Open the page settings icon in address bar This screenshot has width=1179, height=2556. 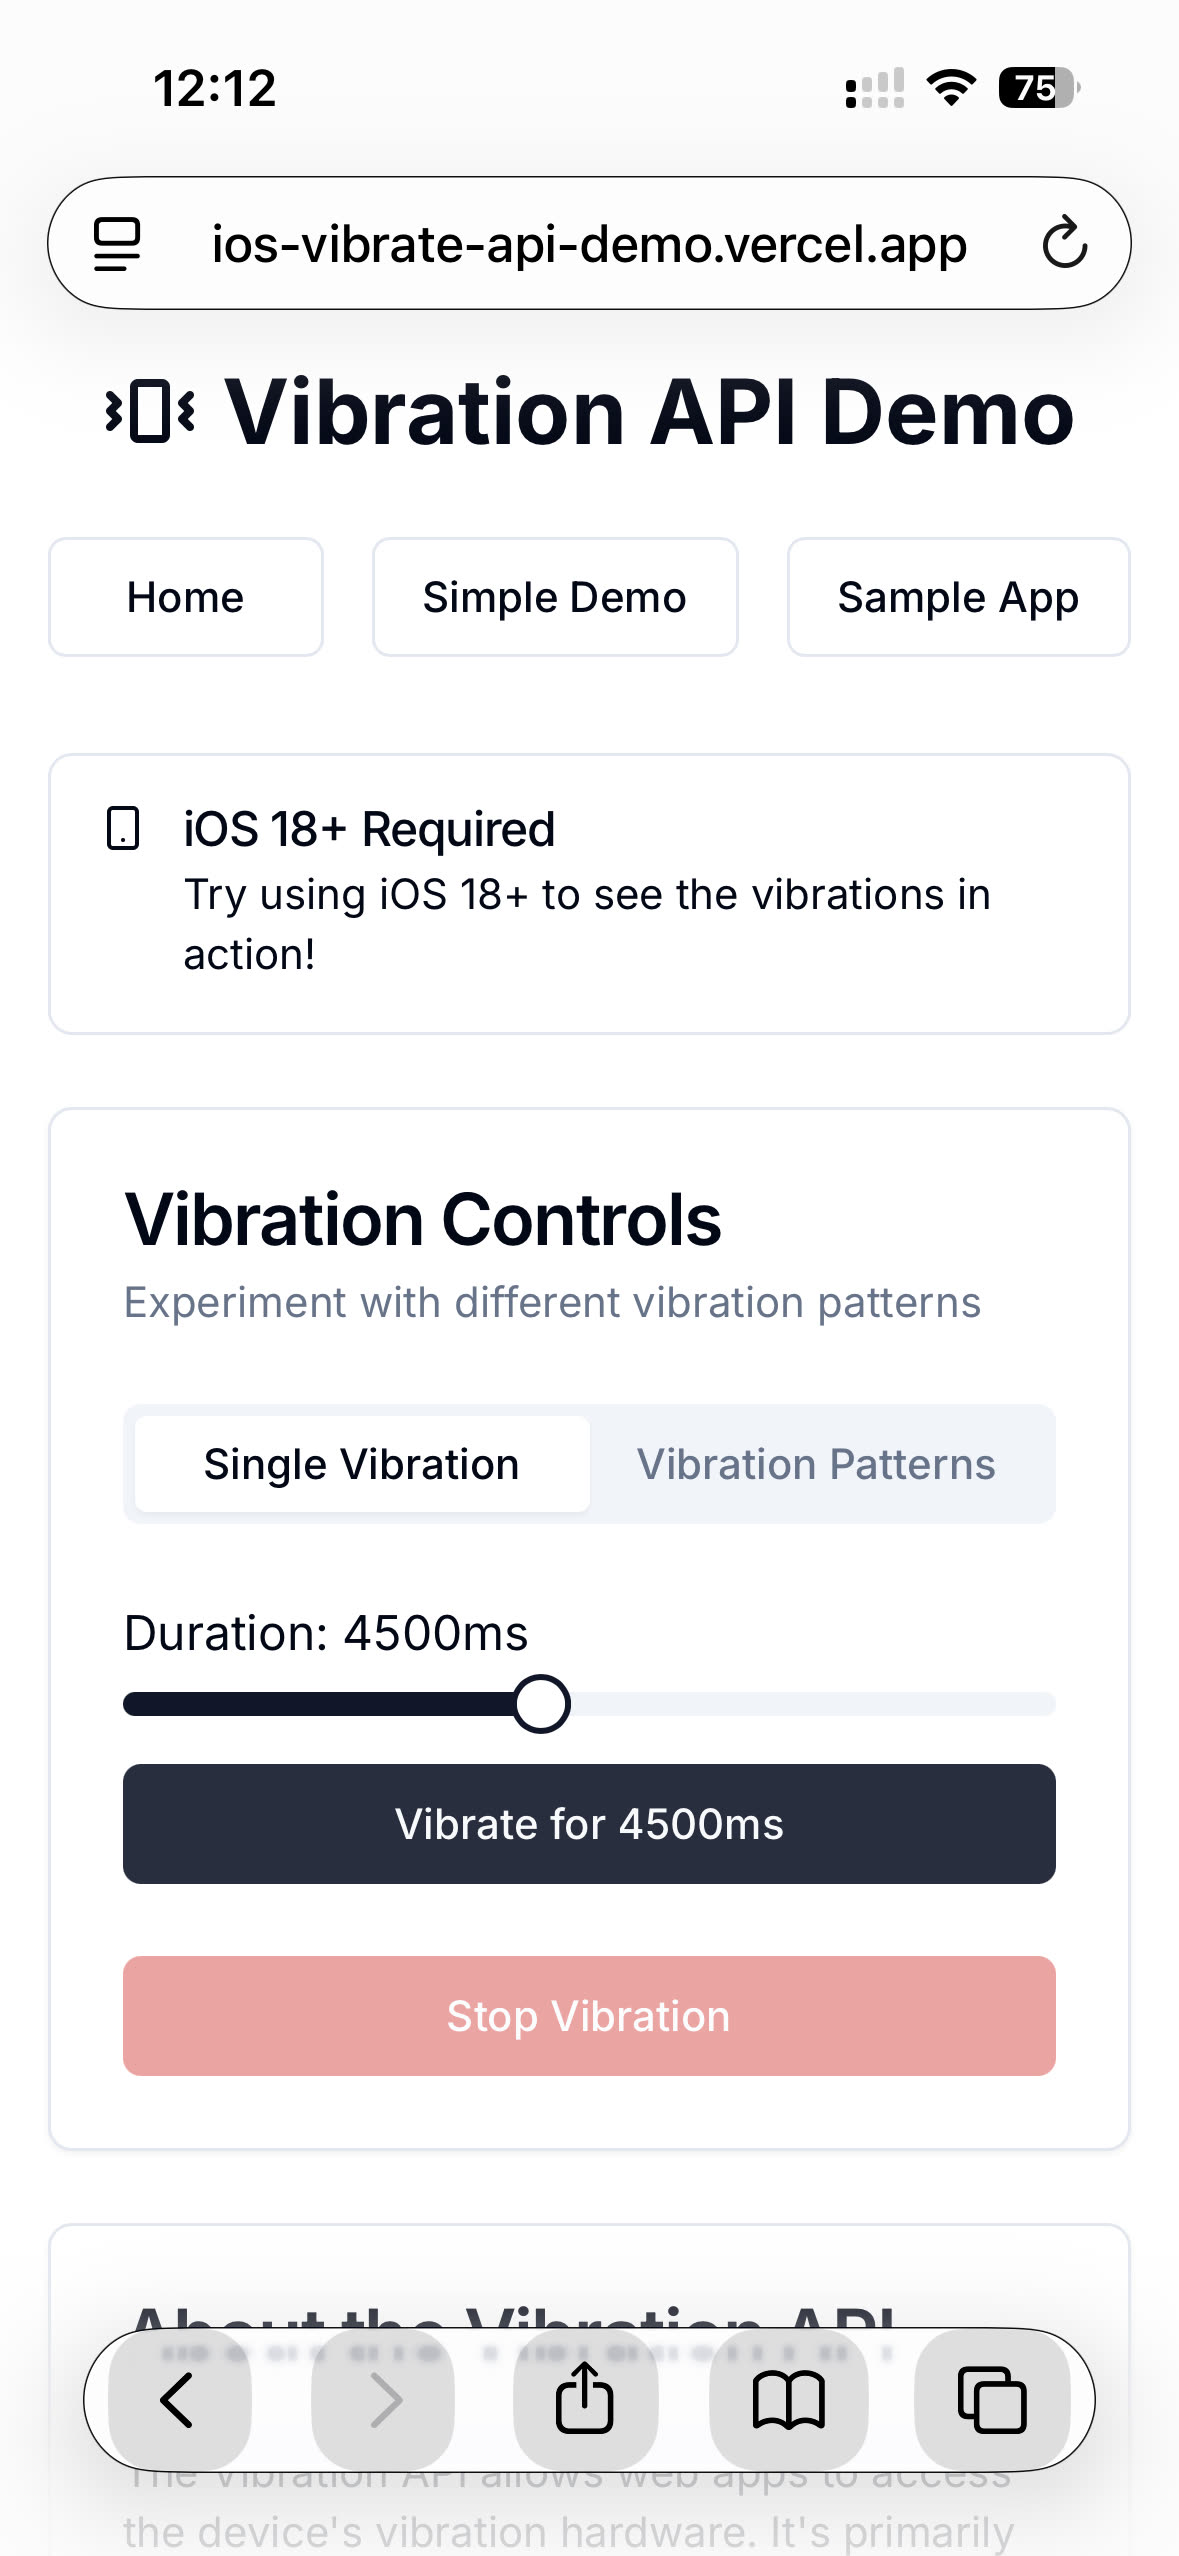click(117, 244)
